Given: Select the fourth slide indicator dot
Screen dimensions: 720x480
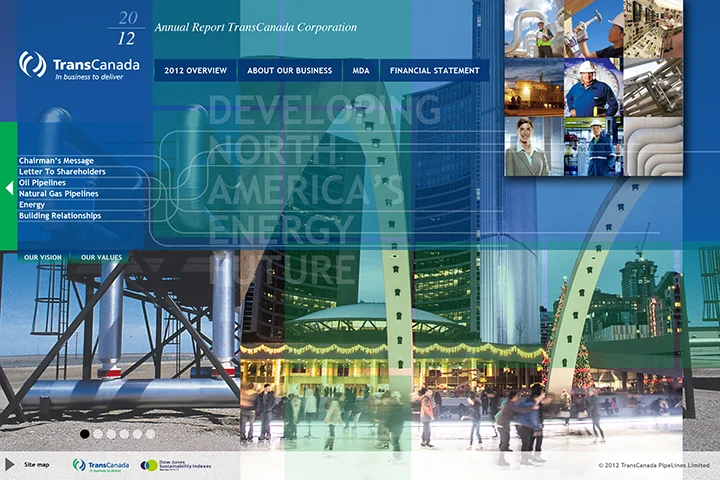Looking at the screenshot, I should pos(124,434).
